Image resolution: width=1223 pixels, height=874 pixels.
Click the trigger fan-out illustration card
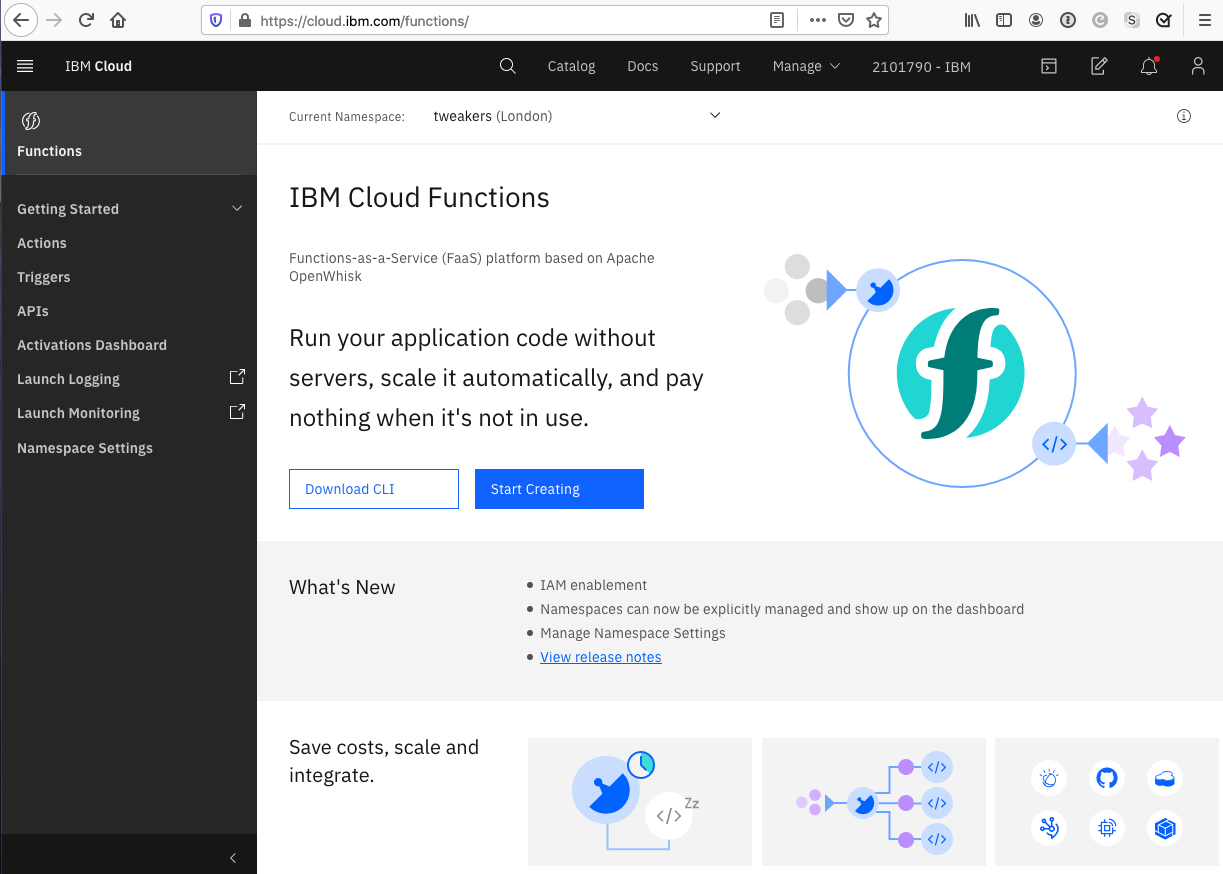pyautogui.click(x=874, y=802)
